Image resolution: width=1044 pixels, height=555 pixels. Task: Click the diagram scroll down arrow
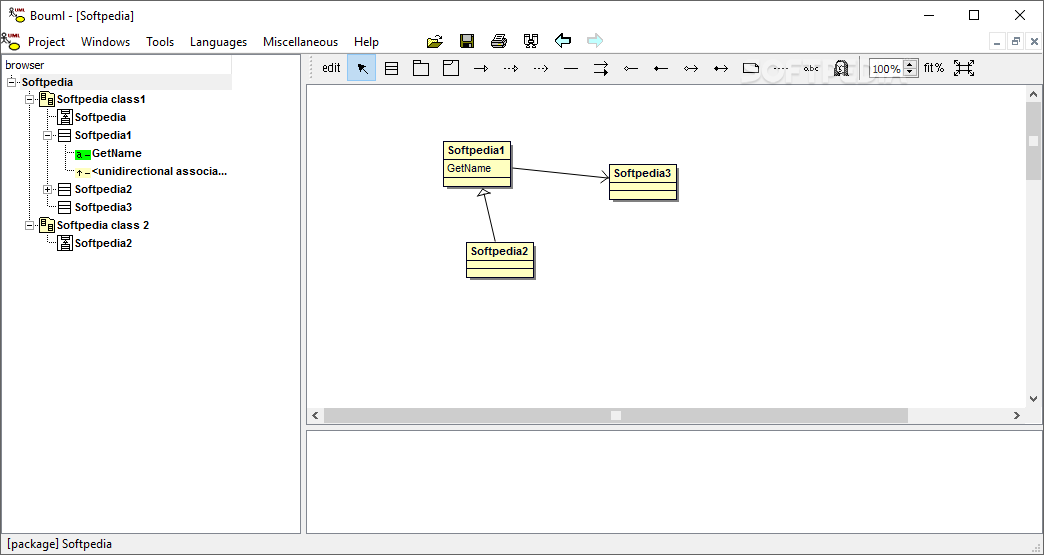coord(1033,399)
